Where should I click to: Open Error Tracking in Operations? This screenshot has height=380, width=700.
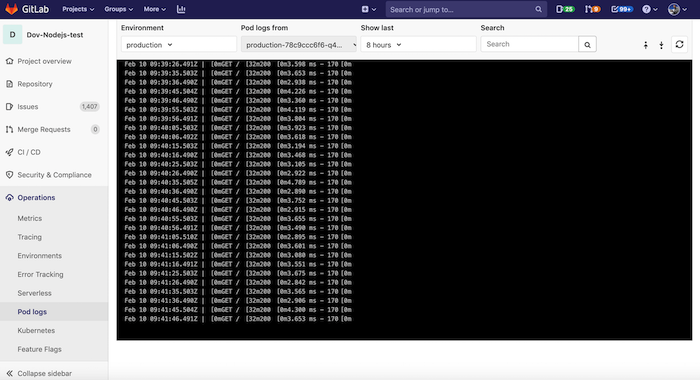(x=40, y=274)
